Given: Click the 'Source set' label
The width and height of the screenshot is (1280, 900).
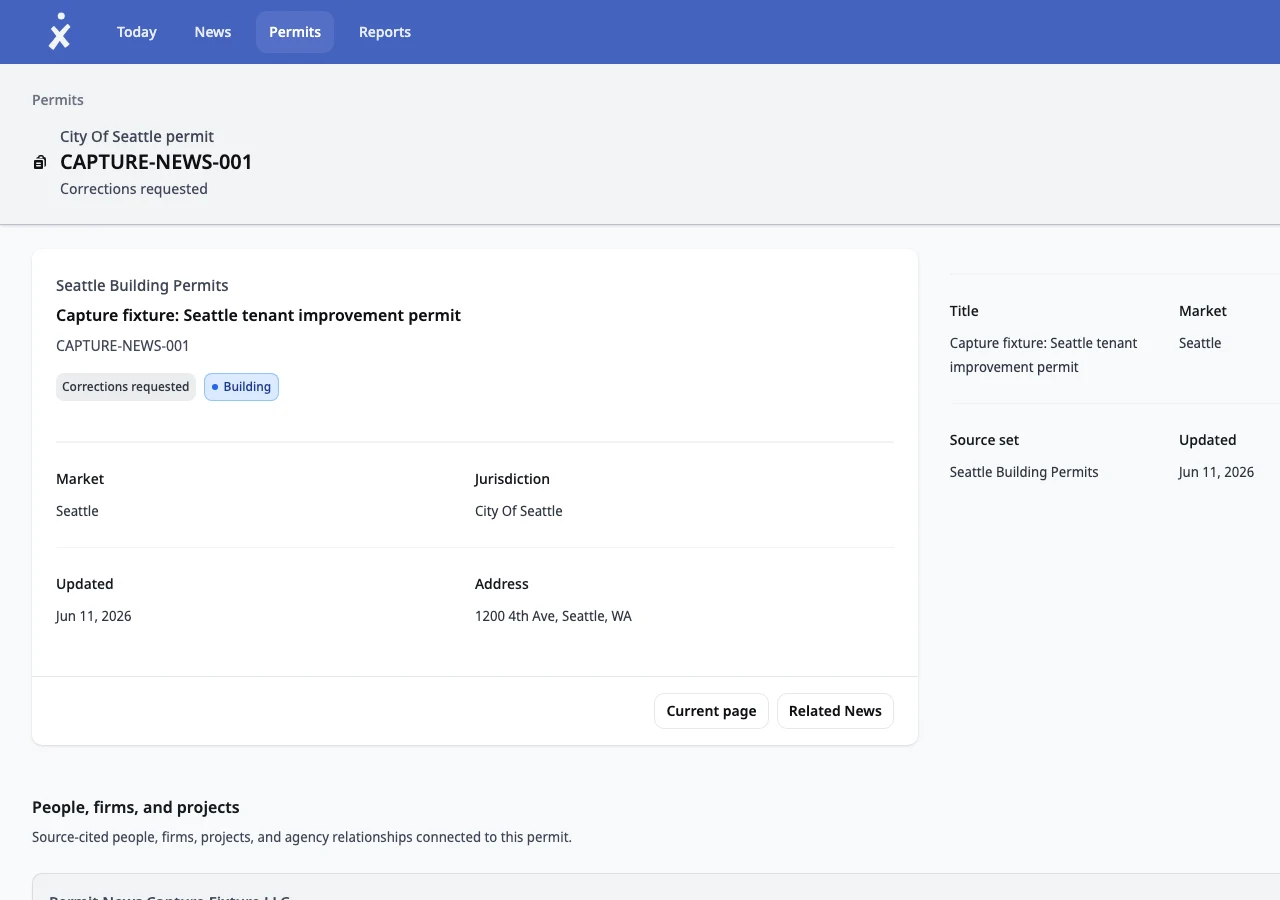Looking at the screenshot, I should tap(984, 440).
